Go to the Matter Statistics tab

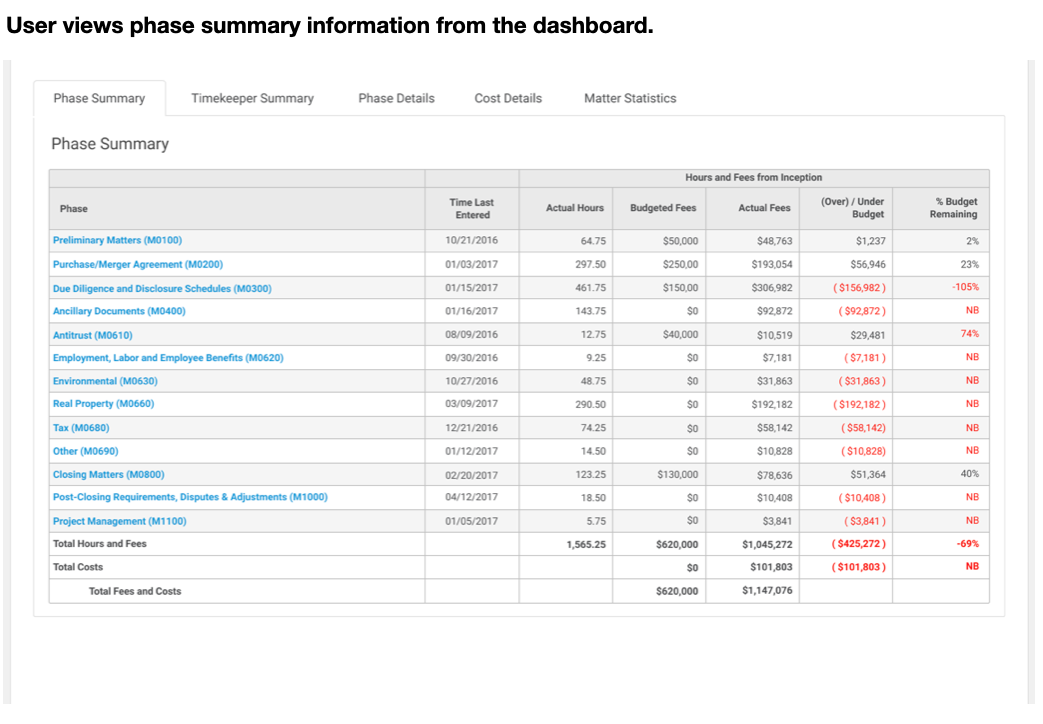630,98
